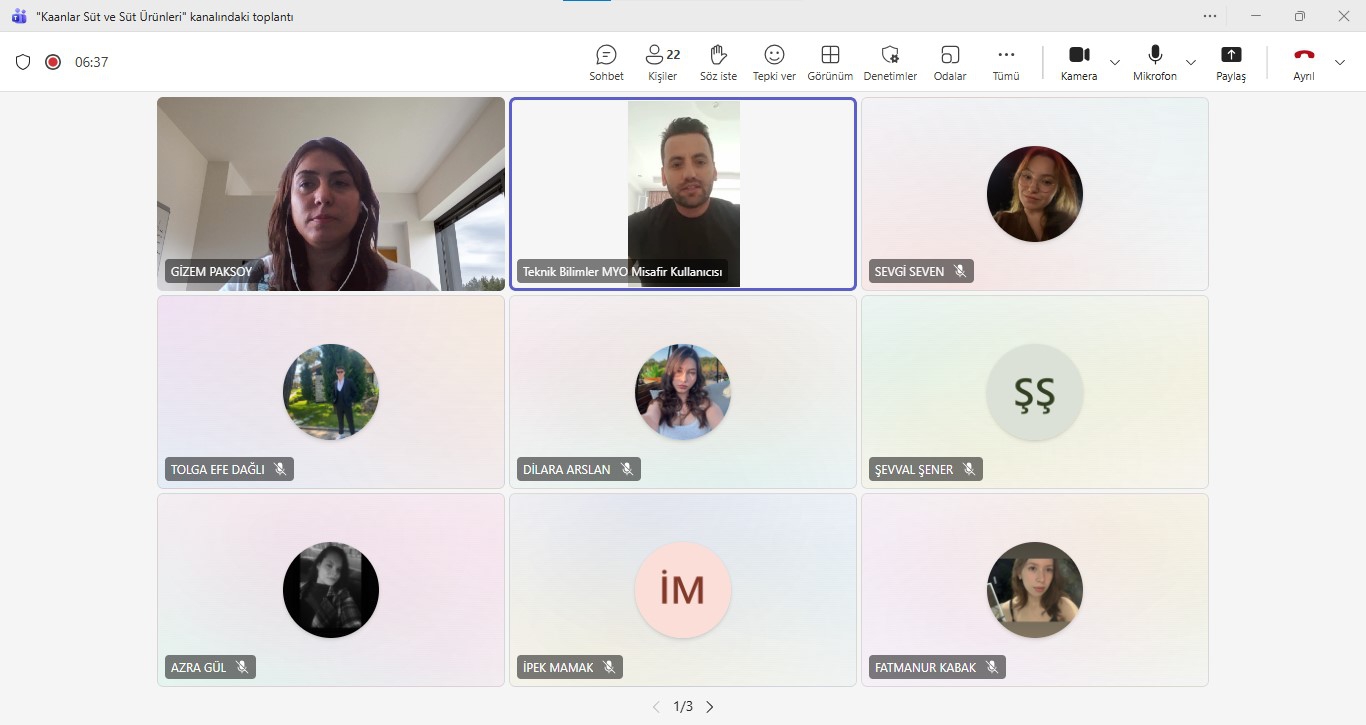Click the red recording indicator

click(x=53, y=62)
